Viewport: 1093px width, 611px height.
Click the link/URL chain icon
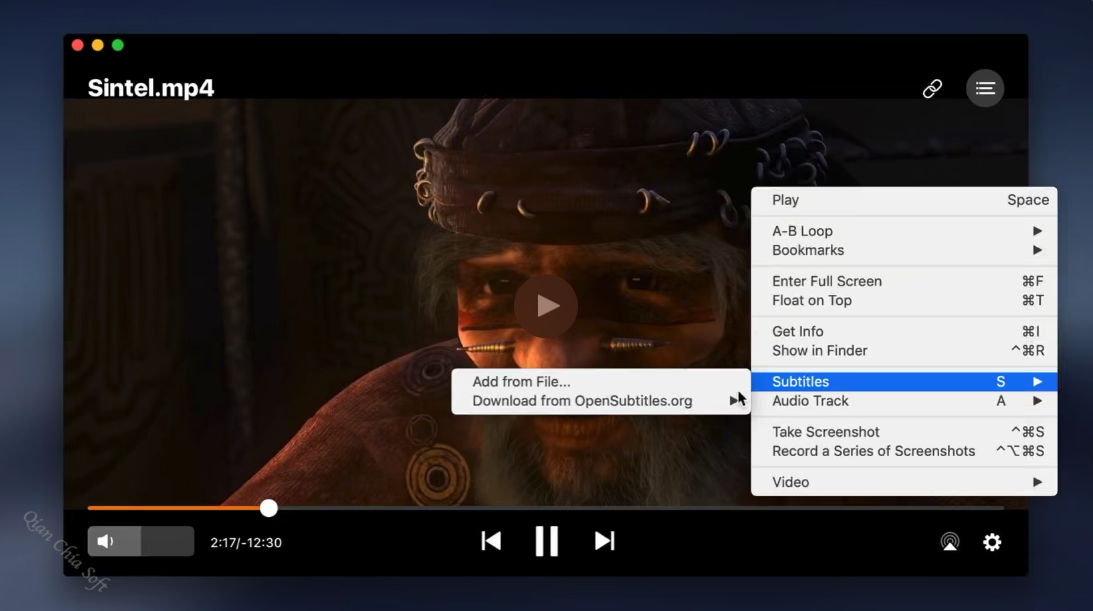coord(932,88)
